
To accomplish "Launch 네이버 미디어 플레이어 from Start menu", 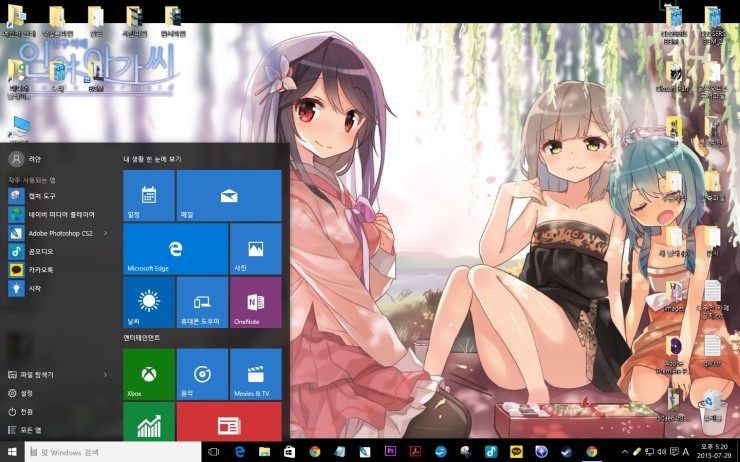I will click(x=59, y=215).
